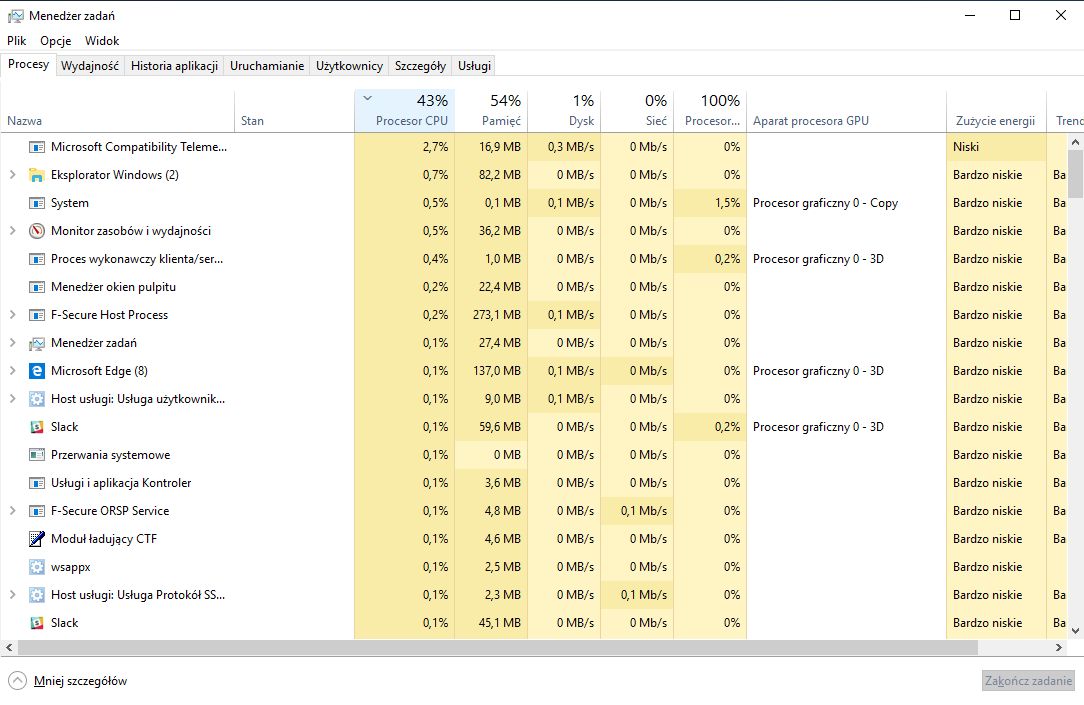Click the Host usługi: Usługa użytkownik gear icon
The width and height of the screenshot is (1084, 705).
37,399
